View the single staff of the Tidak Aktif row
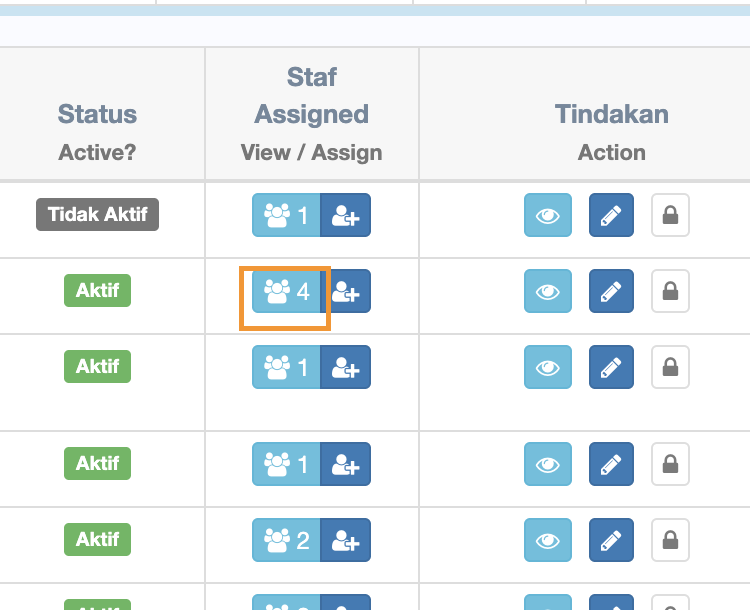This screenshot has width=750, height=610. click(286, 215)
